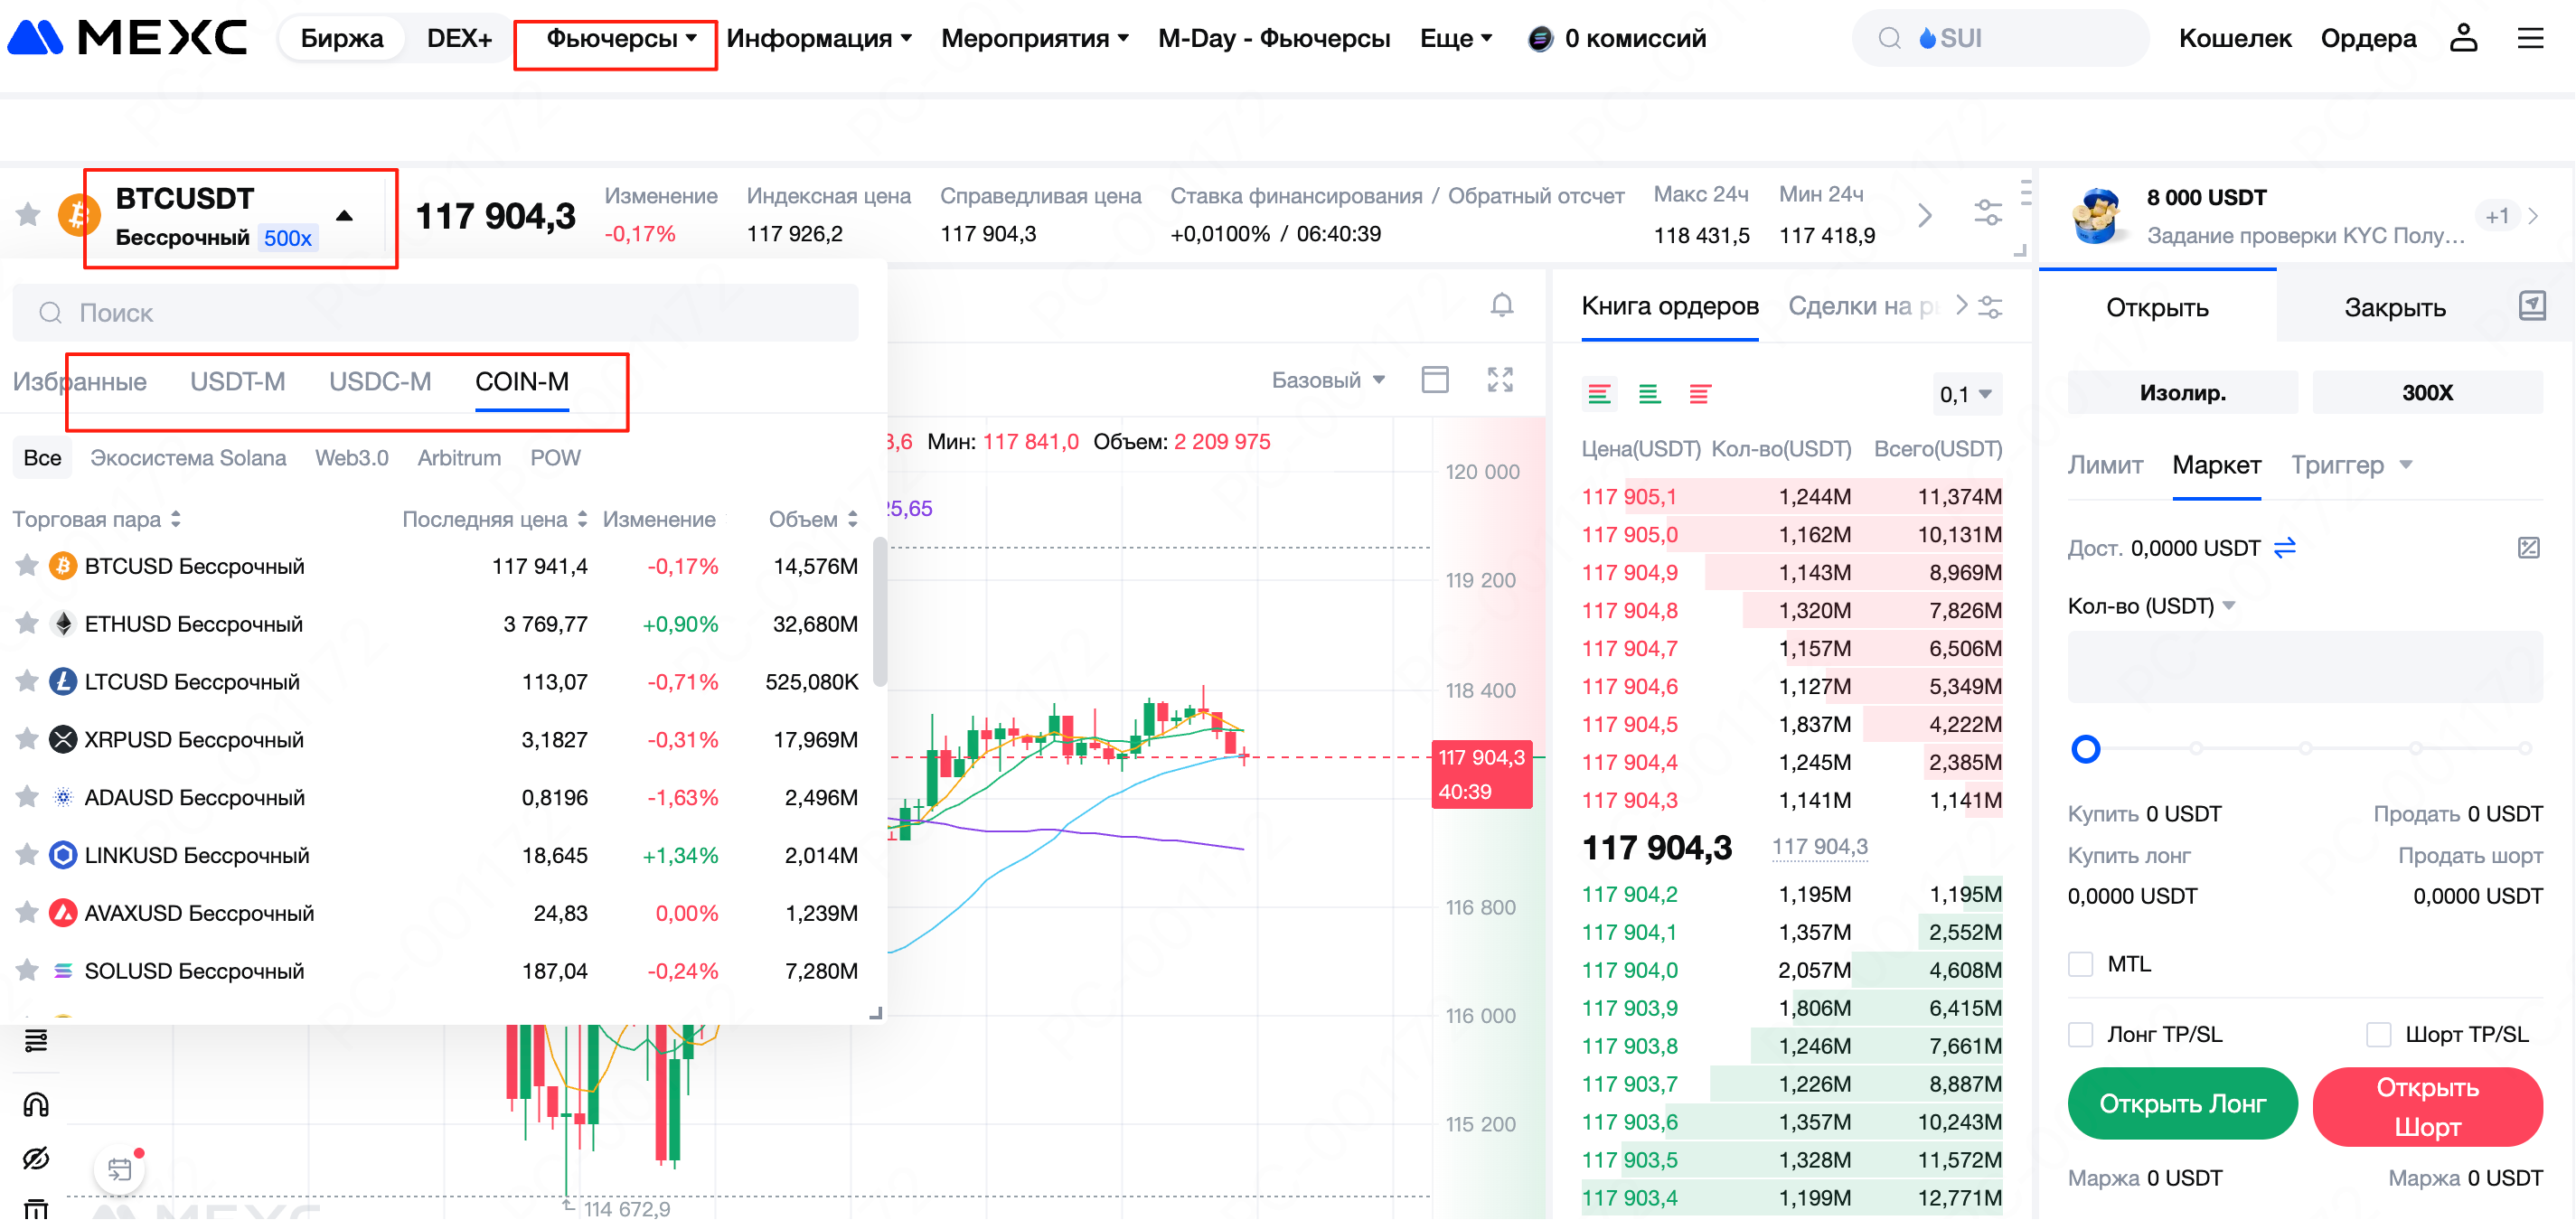Click the Поиск pair search field
The width and height of the screenshot is (2576, 1220).
coord(435,313)
